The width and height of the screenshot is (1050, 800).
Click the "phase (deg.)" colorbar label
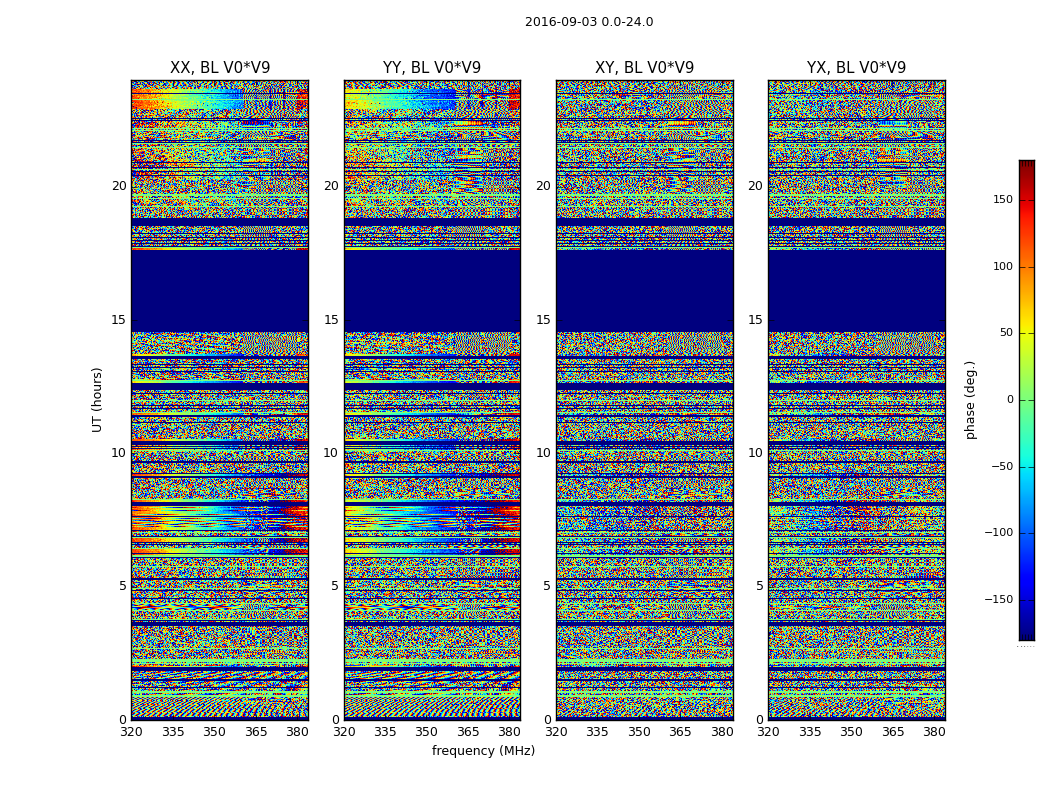tap(970, 400)
